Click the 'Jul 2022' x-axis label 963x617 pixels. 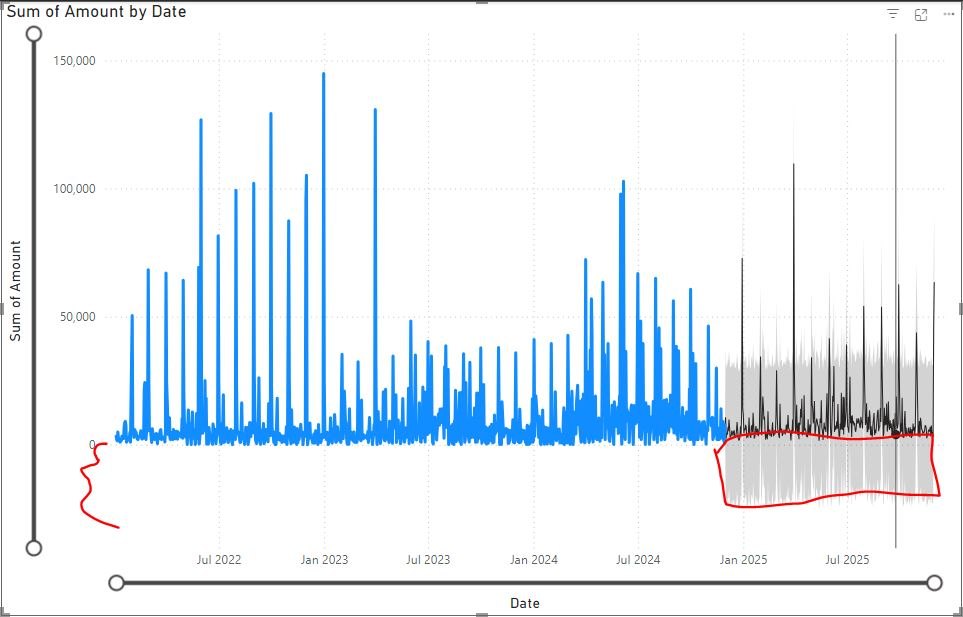point(219,560)
